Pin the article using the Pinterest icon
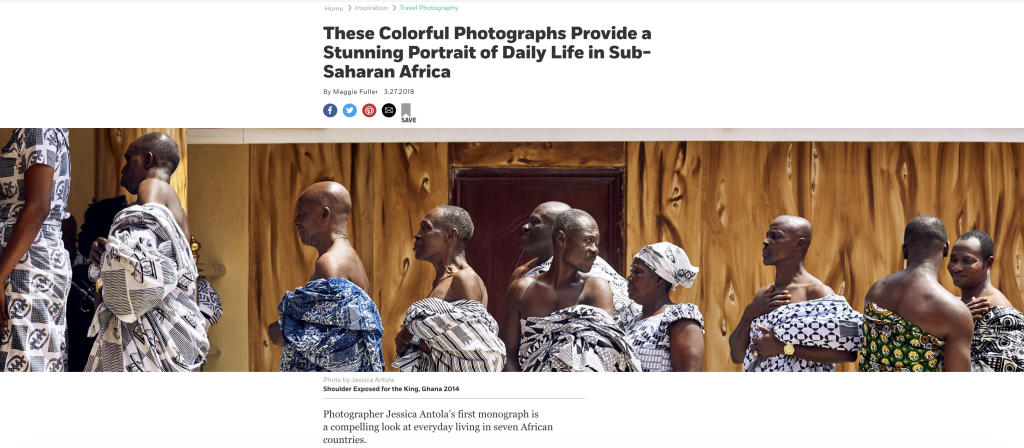This screenshot has width=1024, height=448. pos(370,110)
